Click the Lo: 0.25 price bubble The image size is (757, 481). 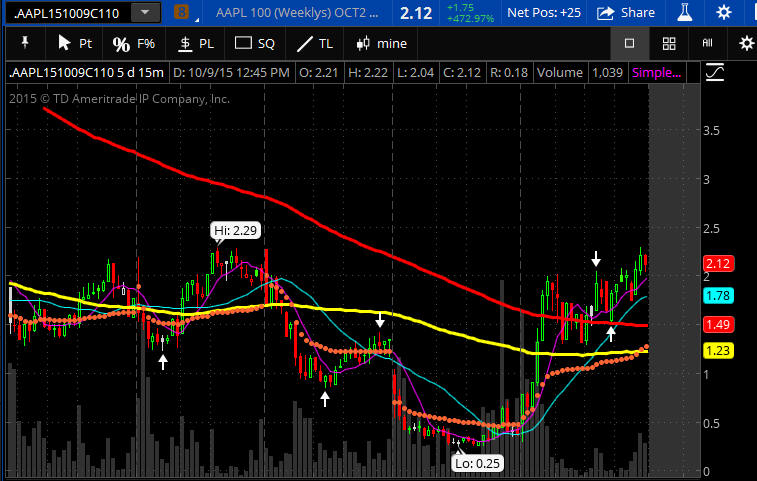click(x=477, y=464)
